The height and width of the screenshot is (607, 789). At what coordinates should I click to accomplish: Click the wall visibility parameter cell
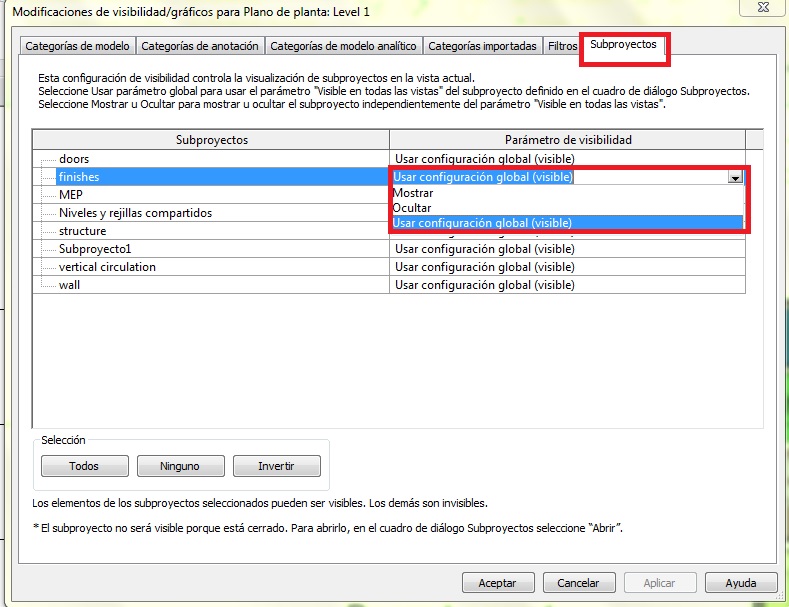click(x=566, y=285)
